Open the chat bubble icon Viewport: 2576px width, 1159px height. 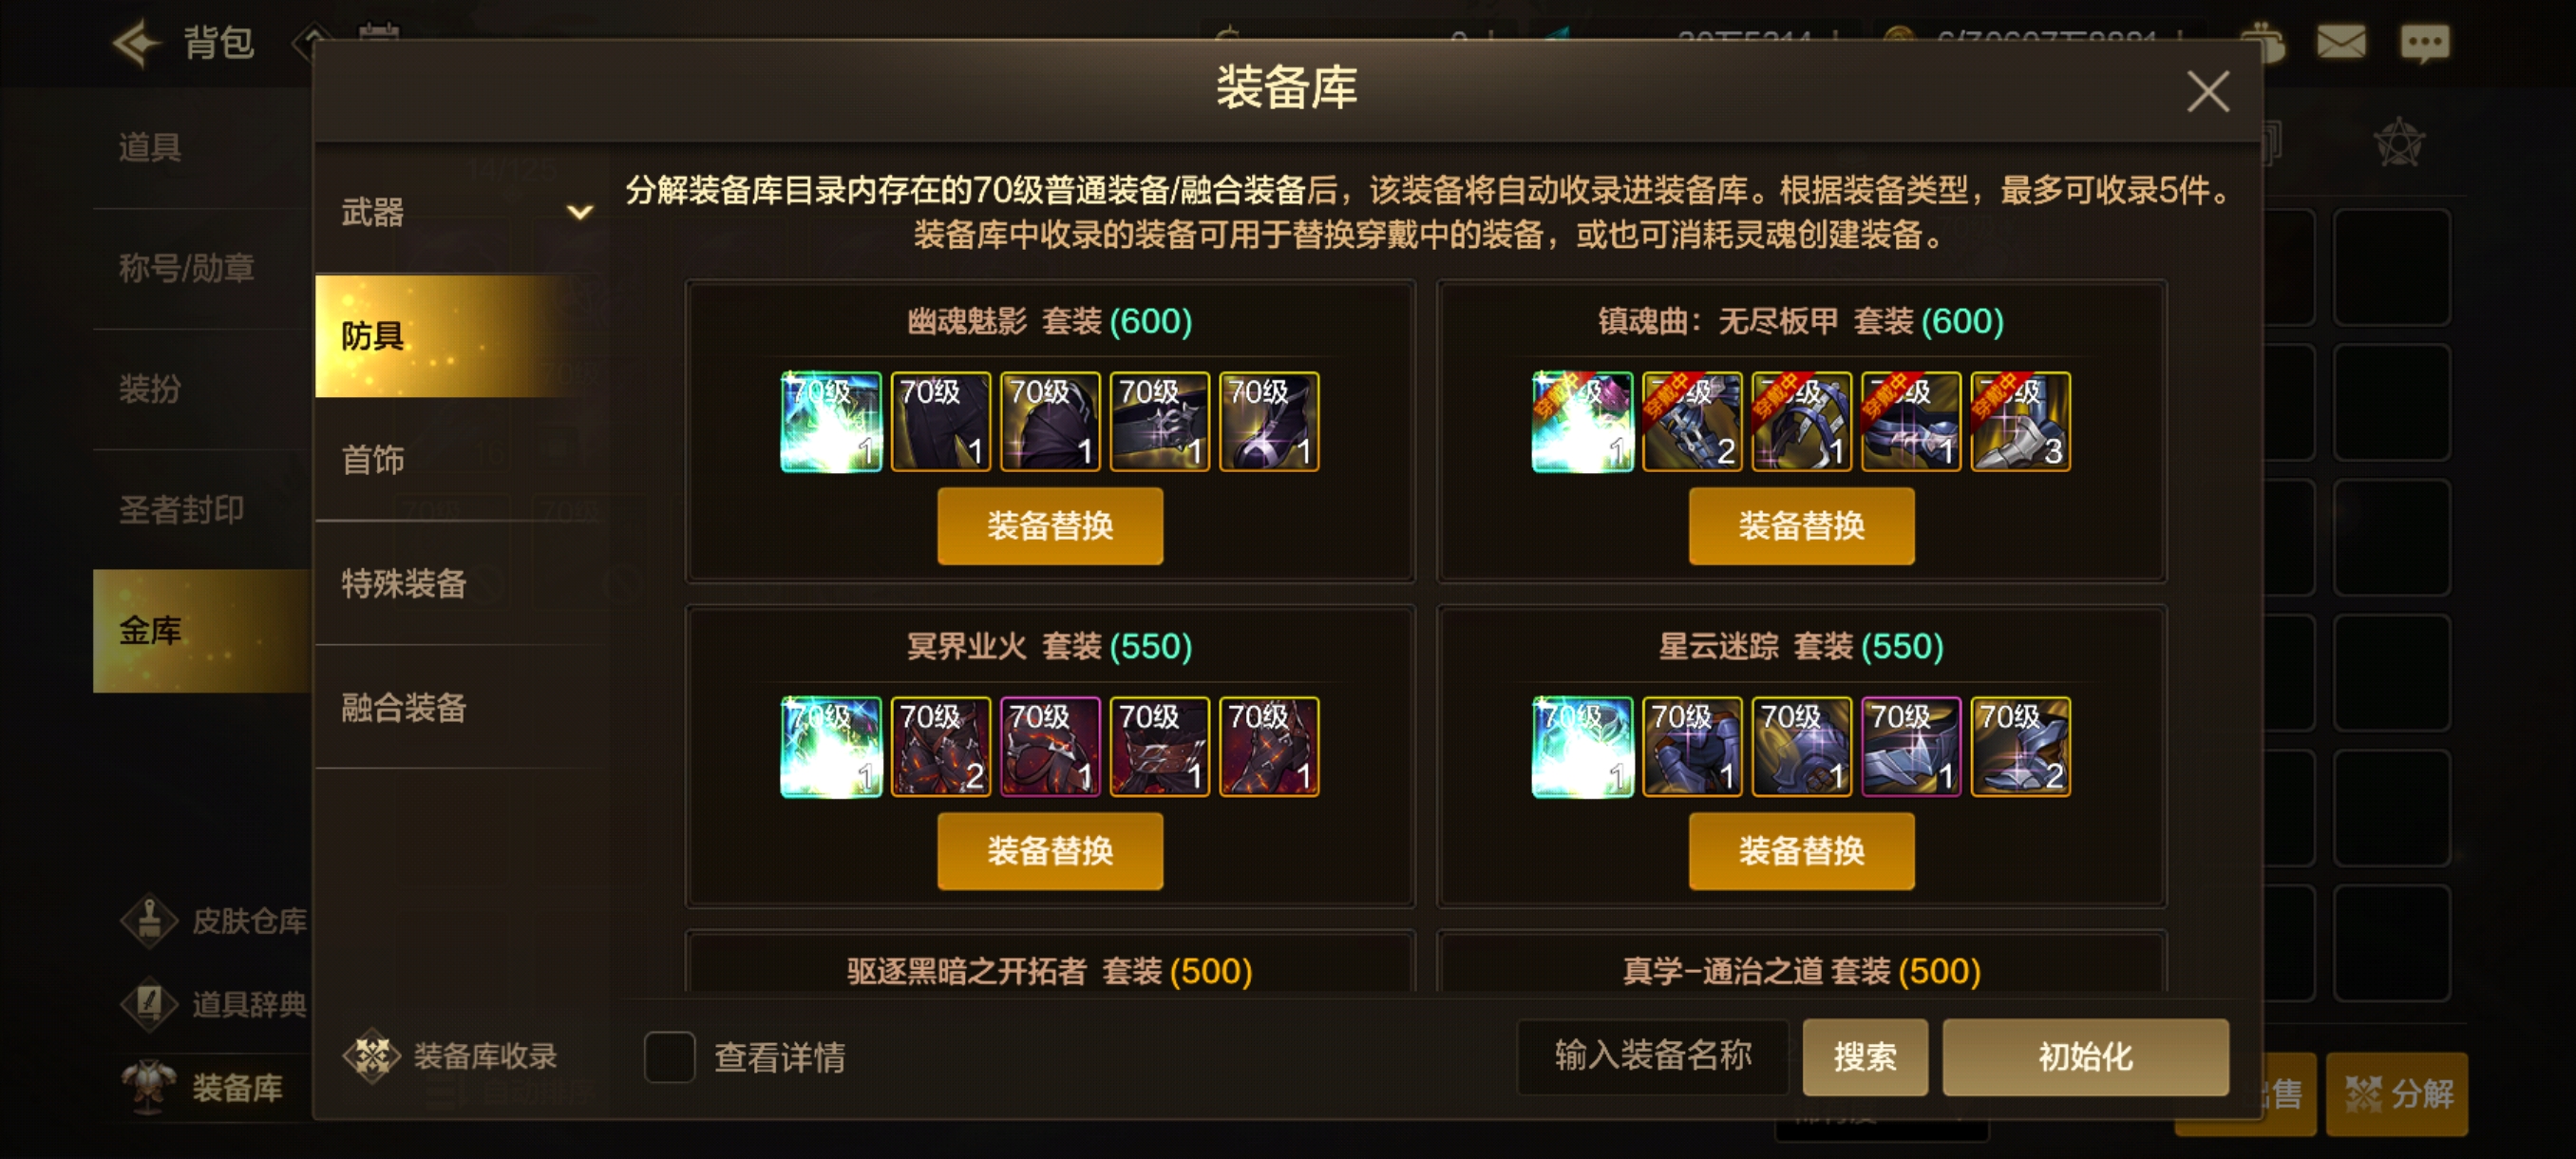pyautogui.click(x=2424, y=42)
